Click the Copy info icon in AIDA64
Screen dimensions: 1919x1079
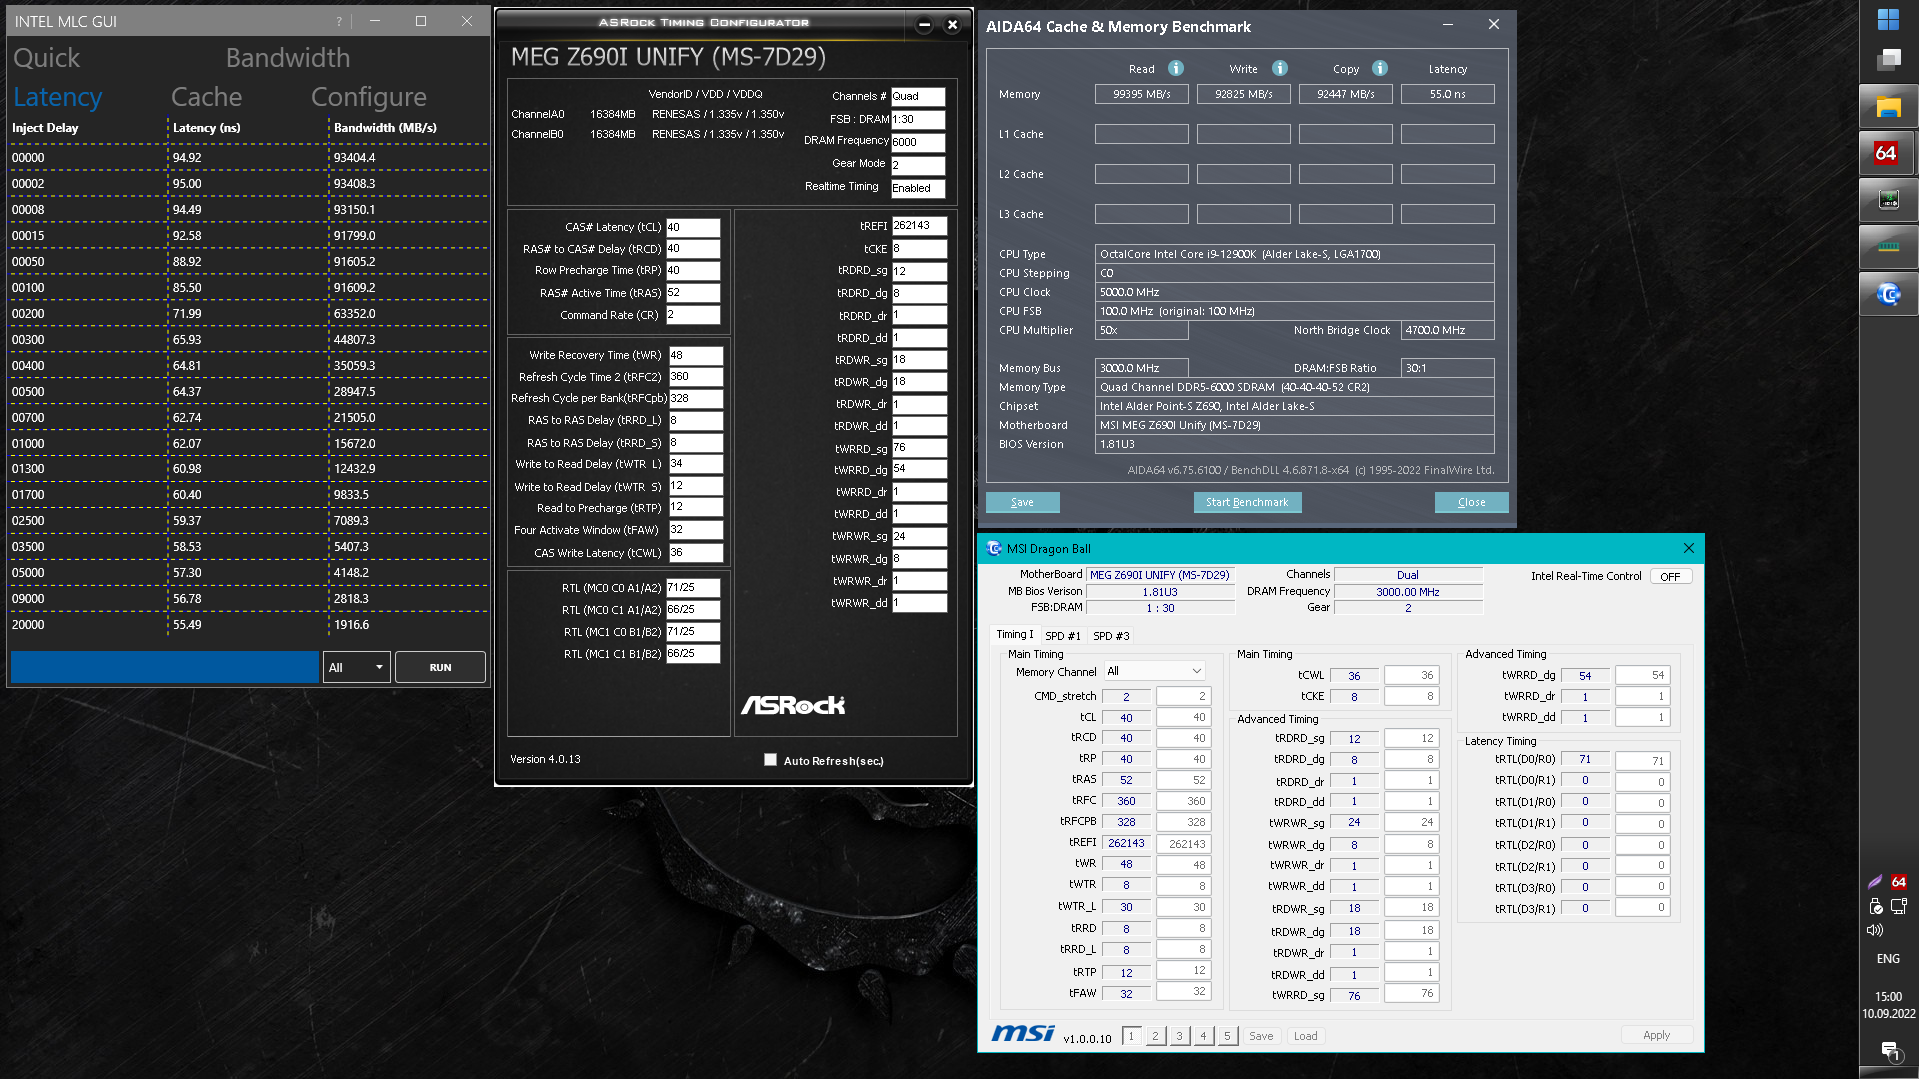point(1380,68)
